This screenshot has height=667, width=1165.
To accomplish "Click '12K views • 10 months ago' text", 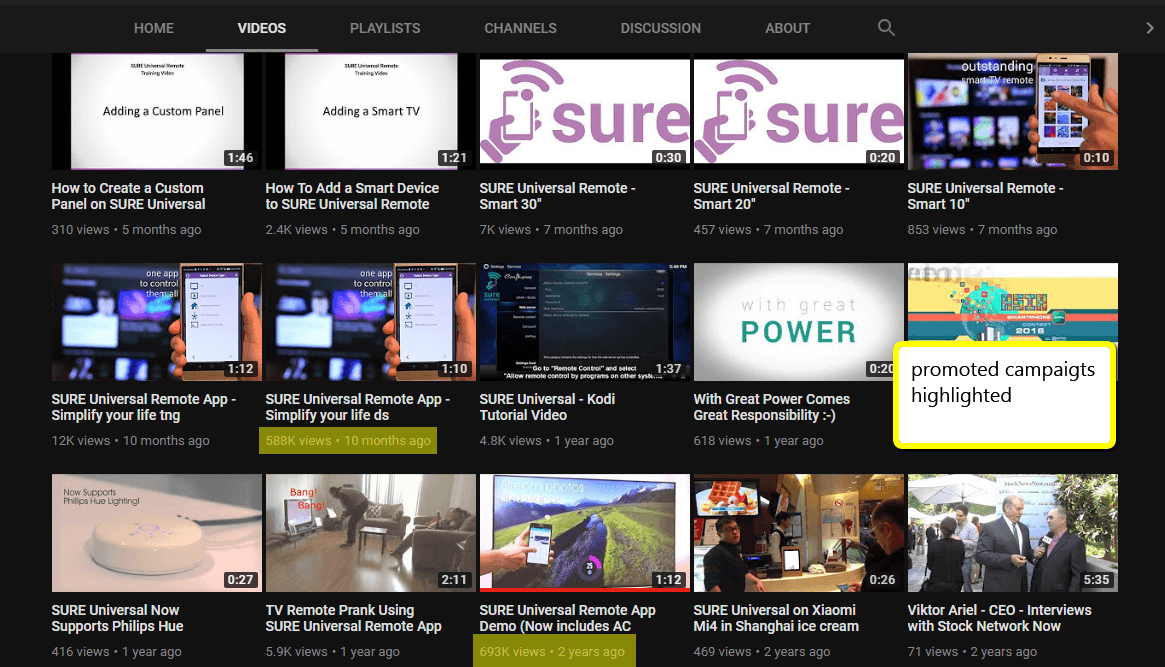I will click(x=130, y=440).
